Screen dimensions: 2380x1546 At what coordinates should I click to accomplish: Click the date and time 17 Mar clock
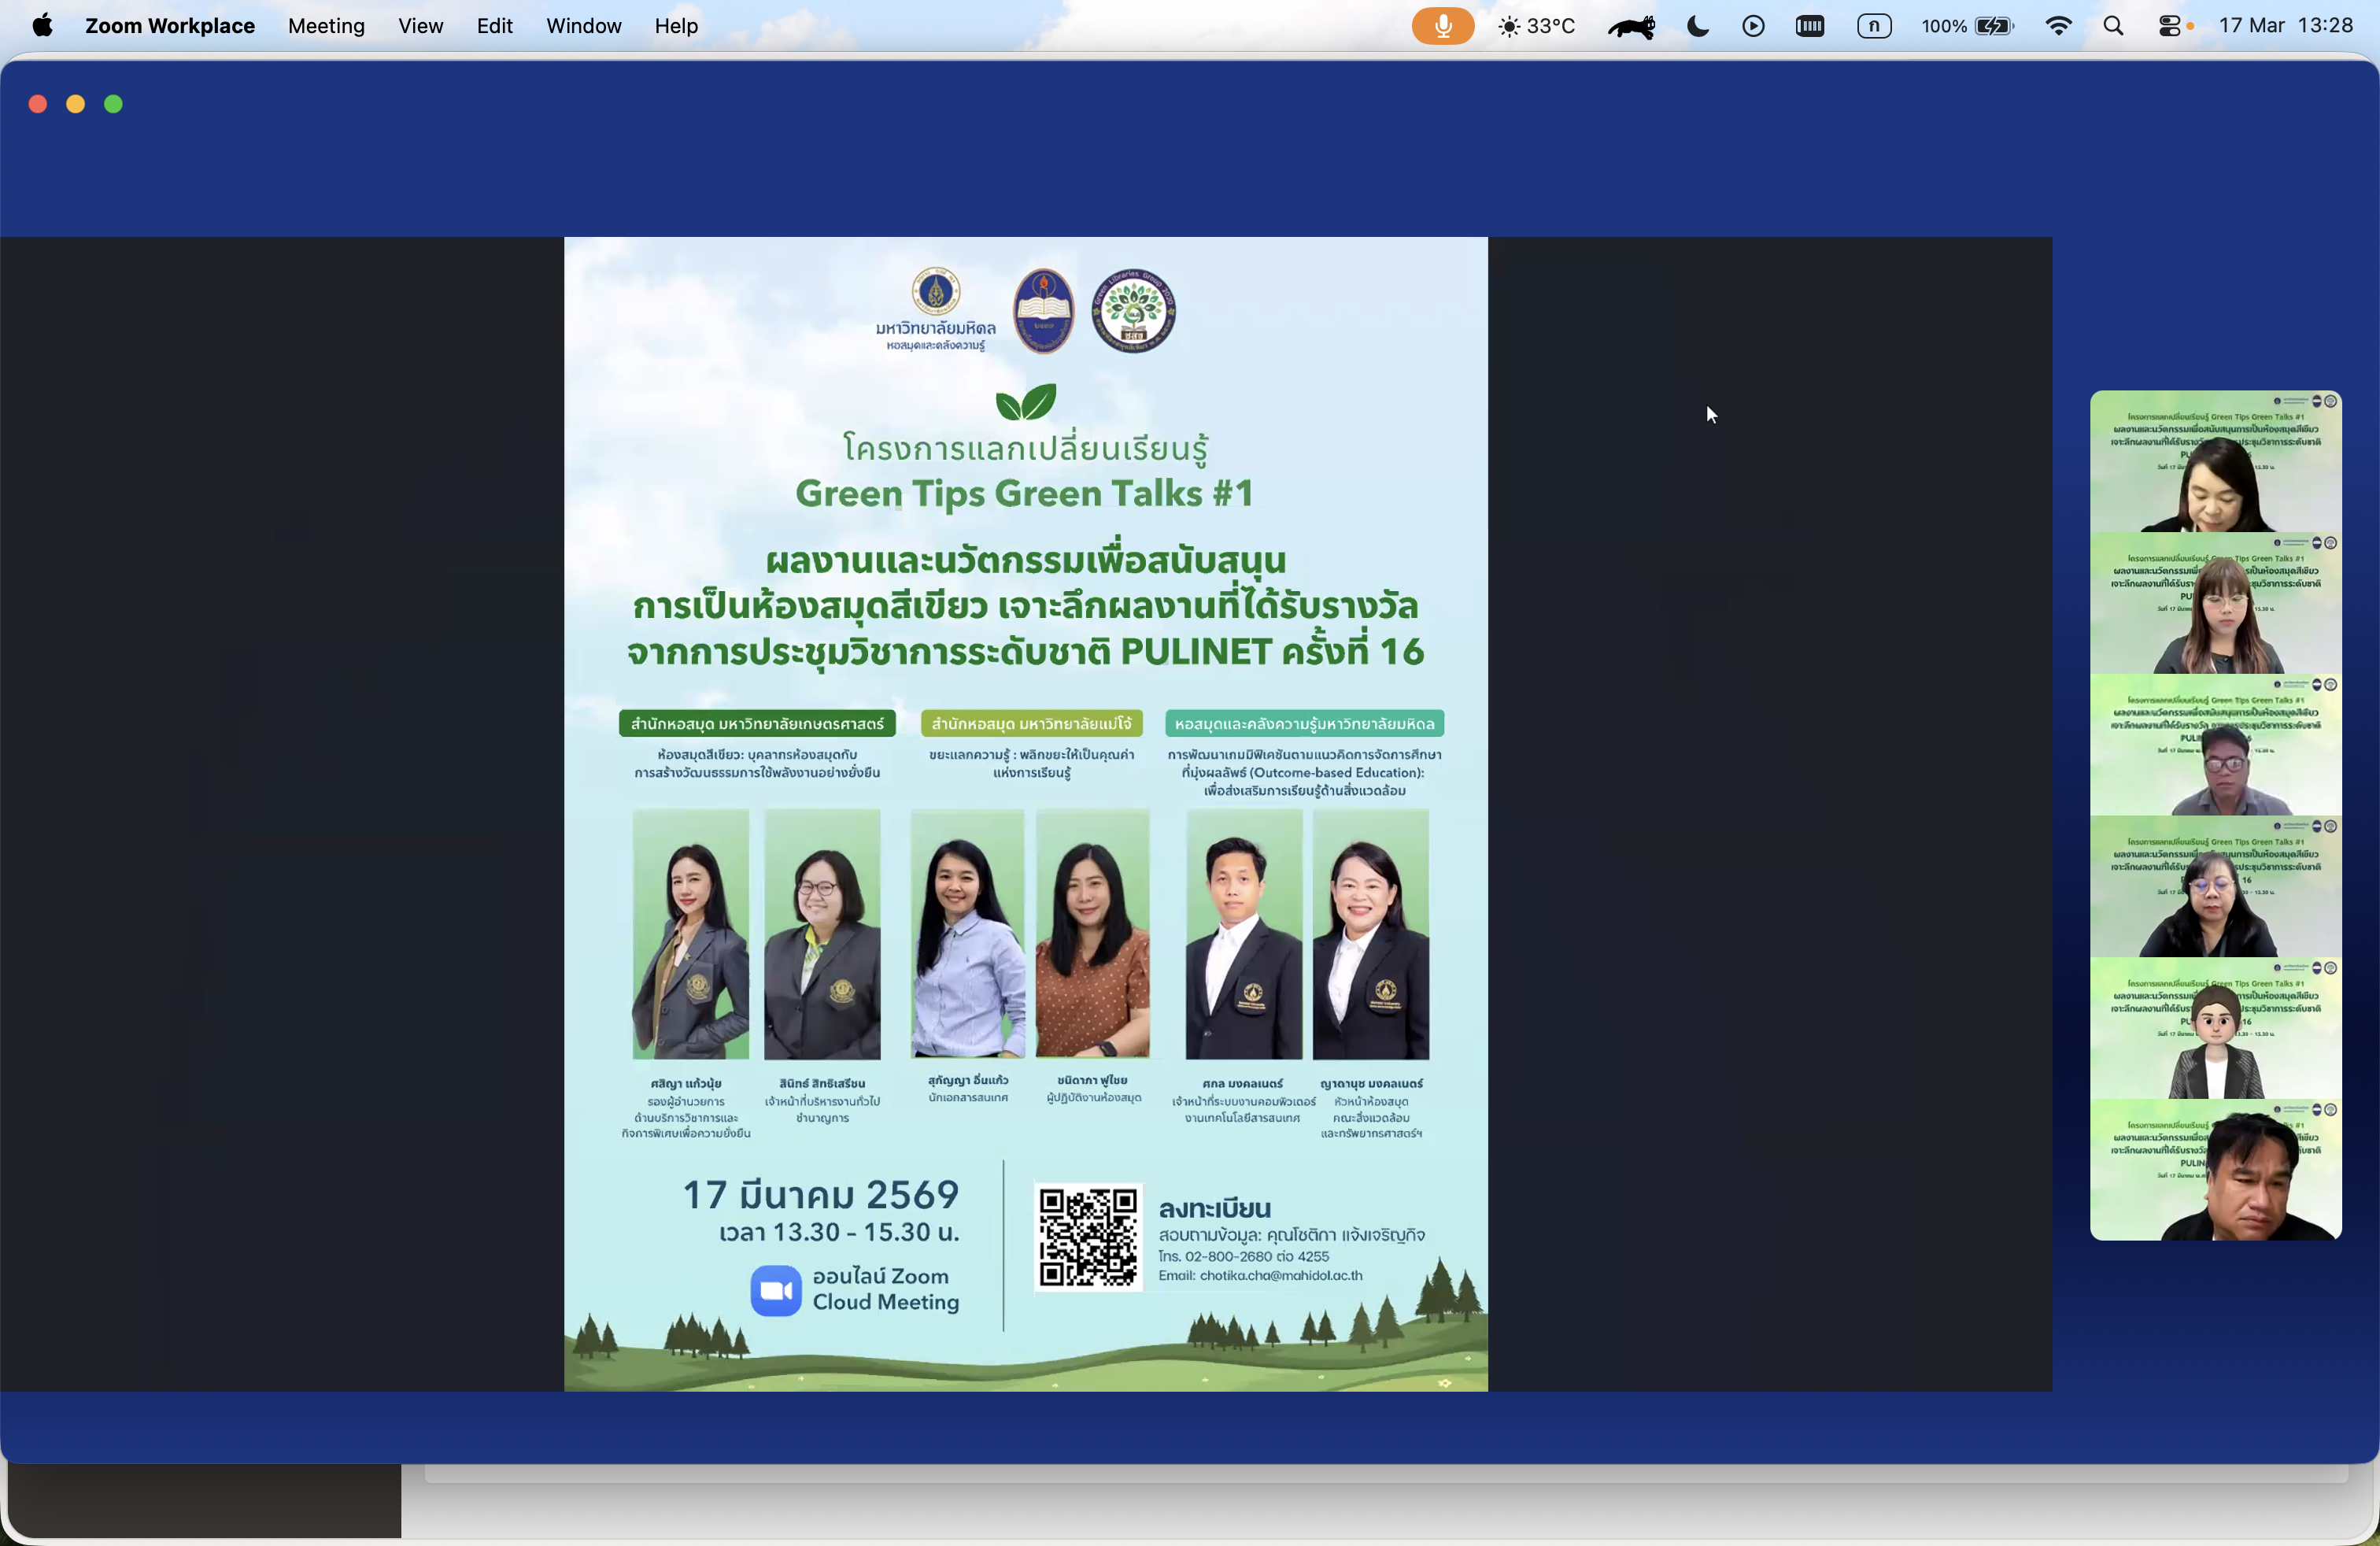tap(2285, 26)
